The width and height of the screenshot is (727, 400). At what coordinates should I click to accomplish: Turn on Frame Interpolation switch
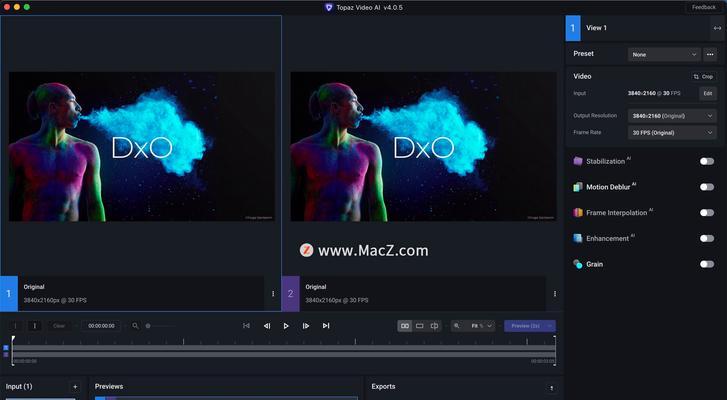[707, 213]
